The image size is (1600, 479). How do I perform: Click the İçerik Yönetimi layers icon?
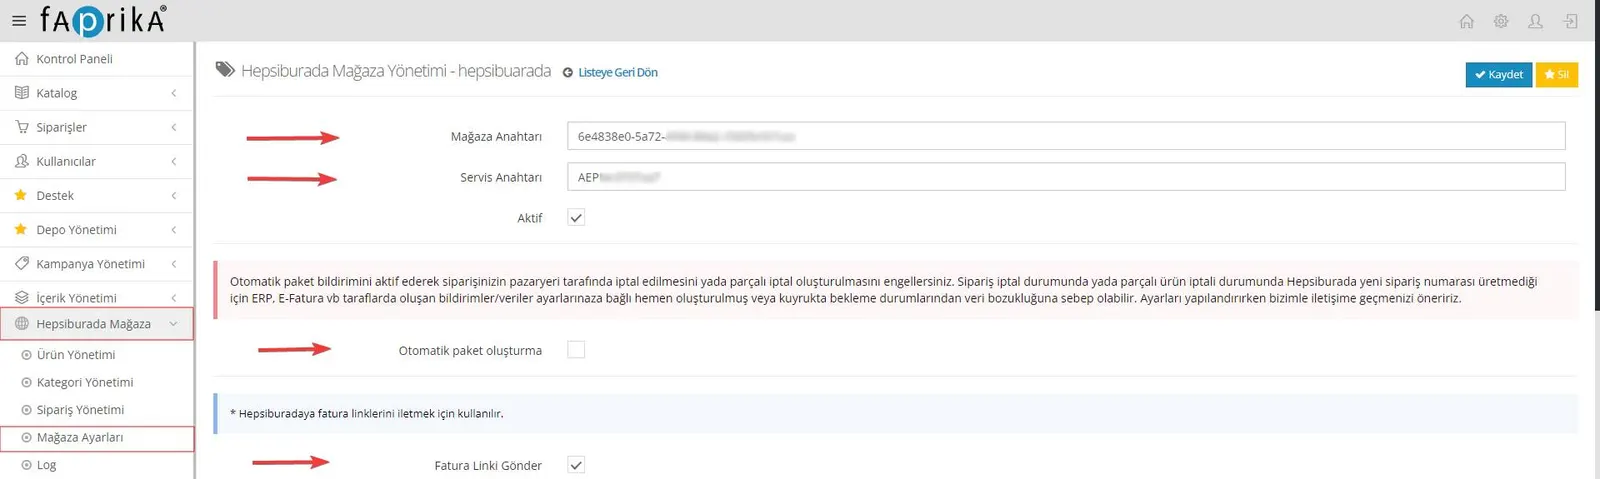tap(22, 297)
